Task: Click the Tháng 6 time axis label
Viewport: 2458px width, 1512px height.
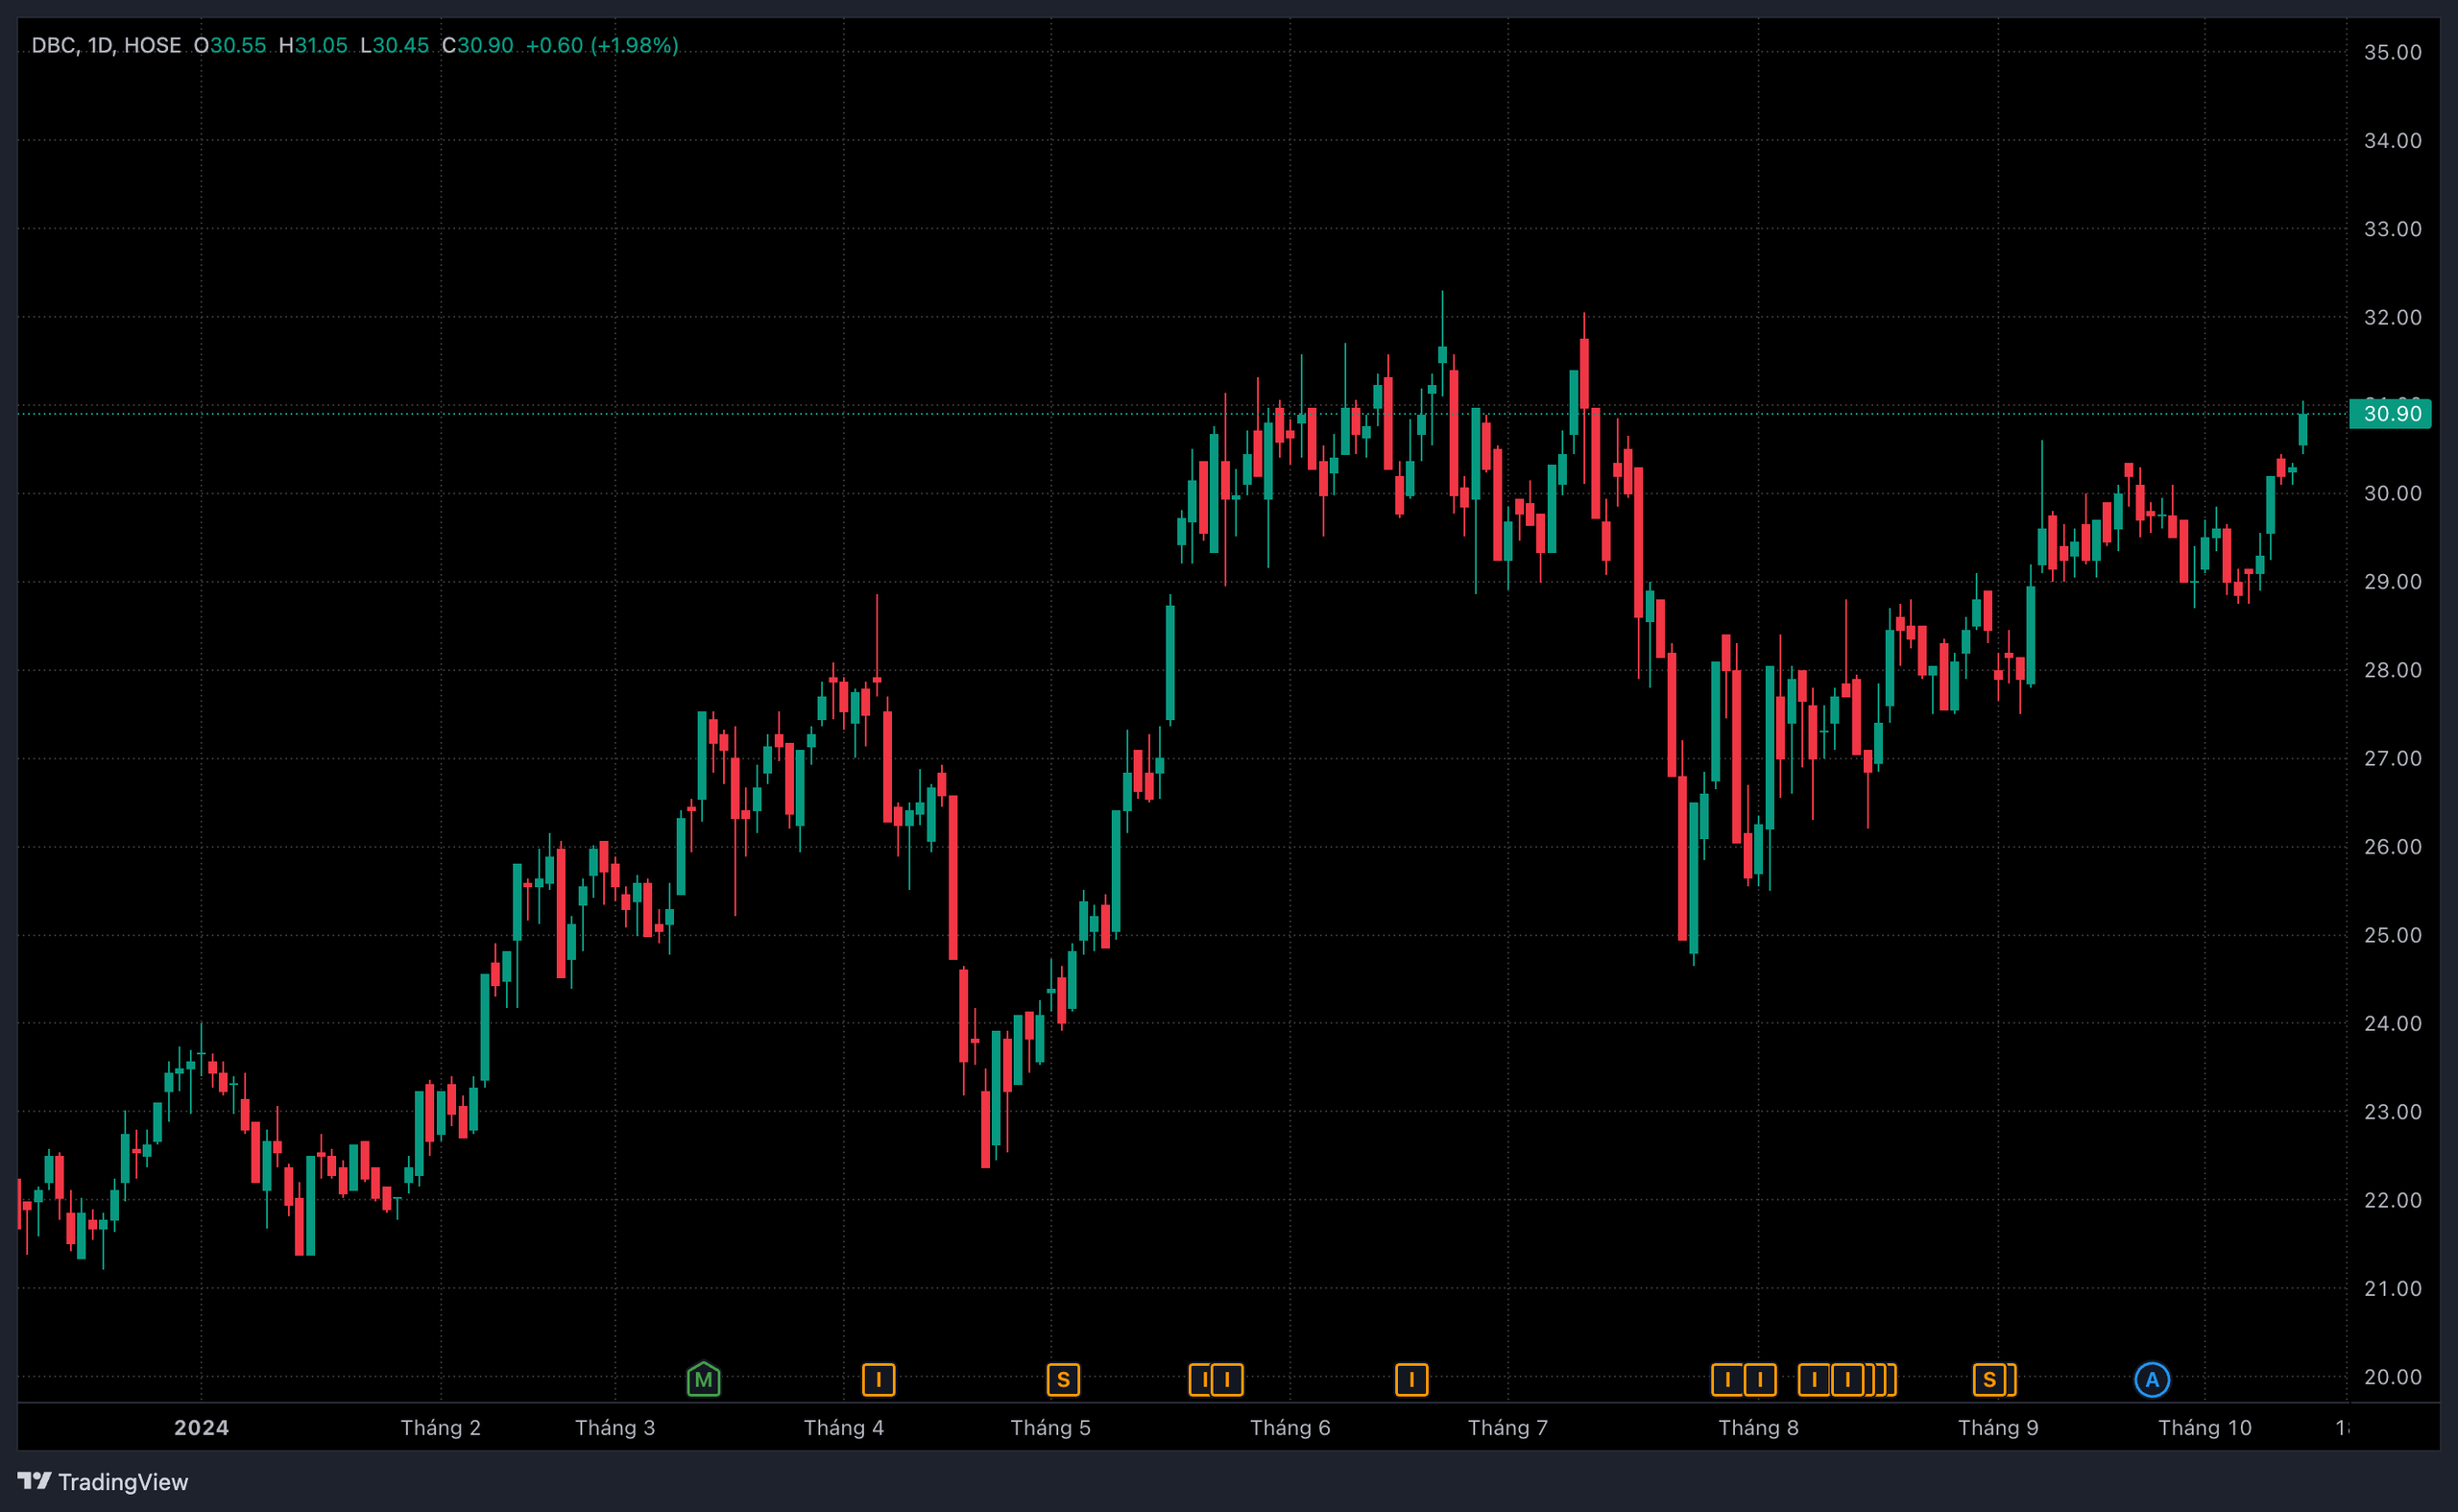Action: pyautogui.click(x=1290, y=1427)
